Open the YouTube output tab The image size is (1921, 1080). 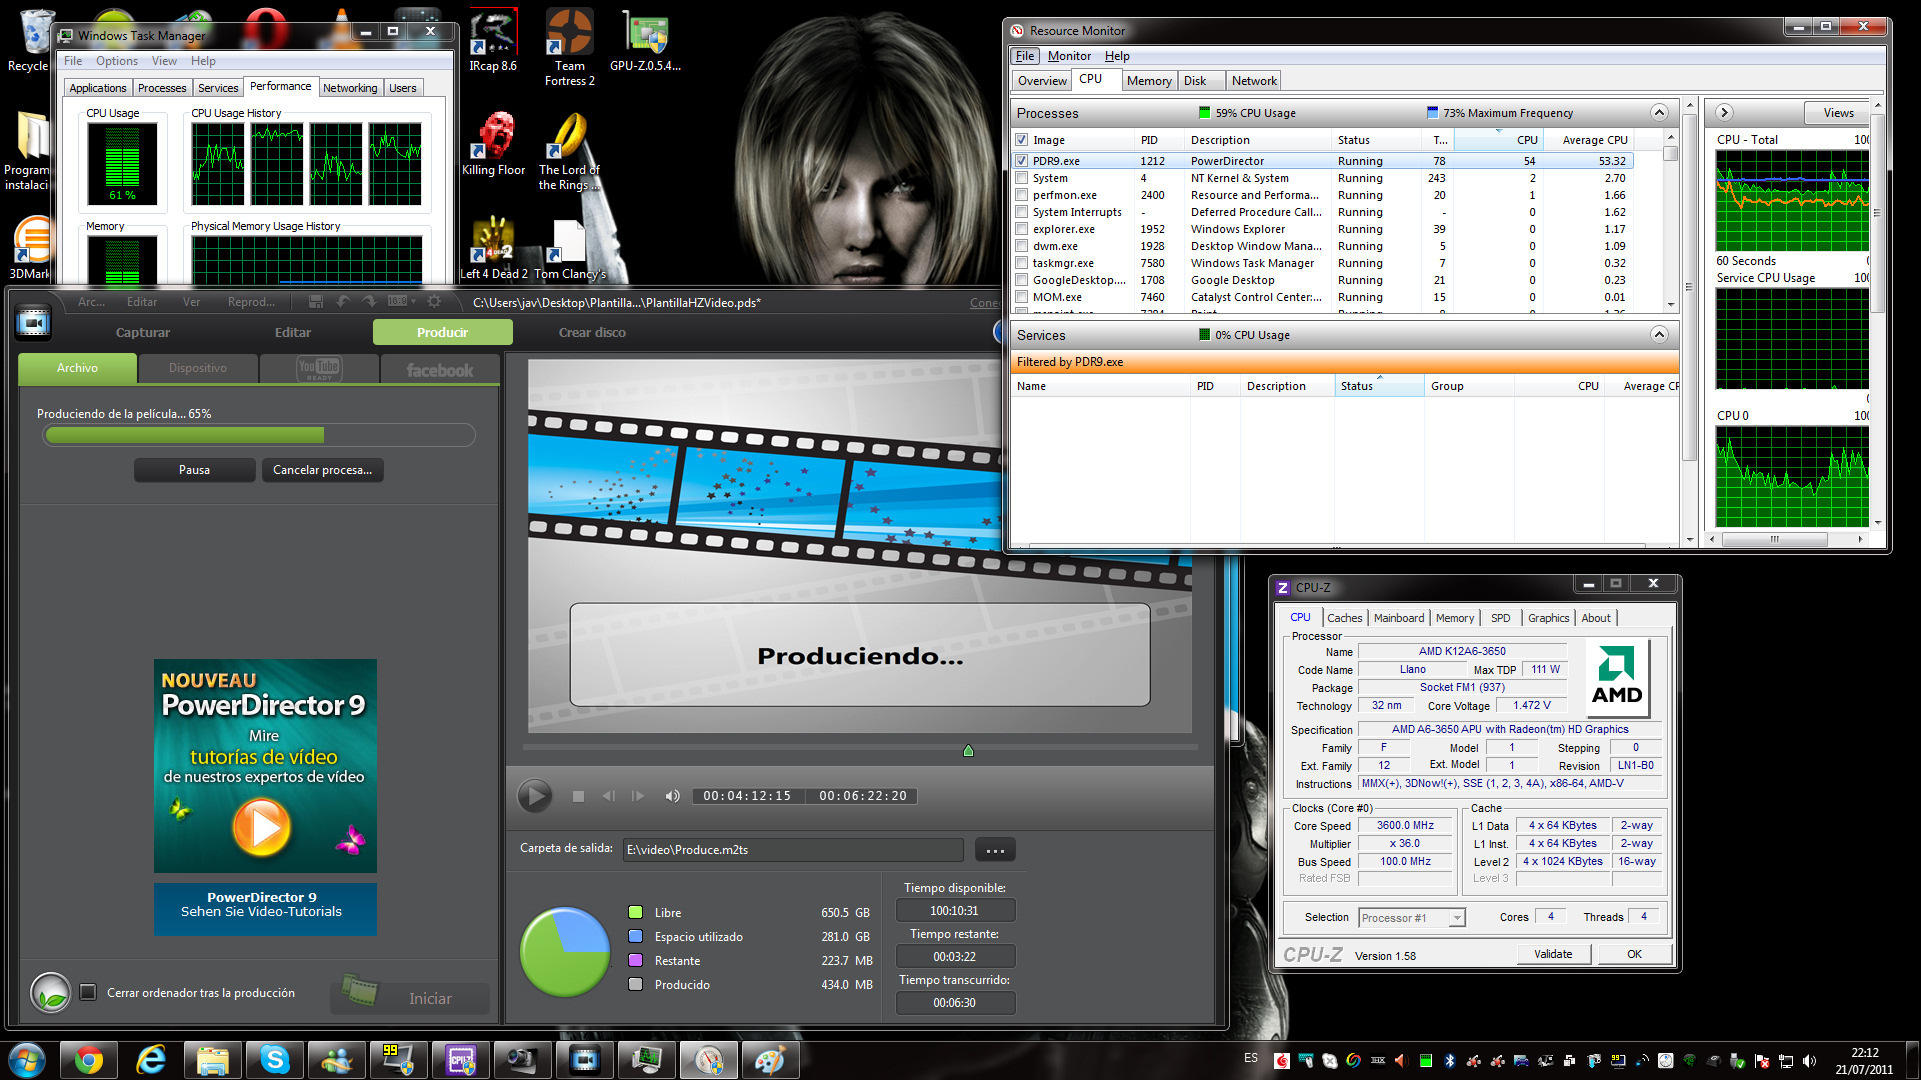(319, 369)
